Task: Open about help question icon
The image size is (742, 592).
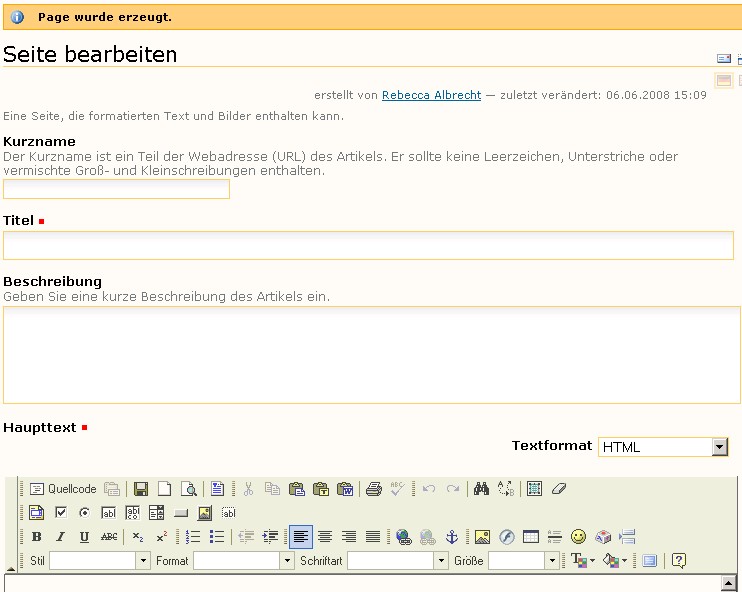Action: [679, 561]
